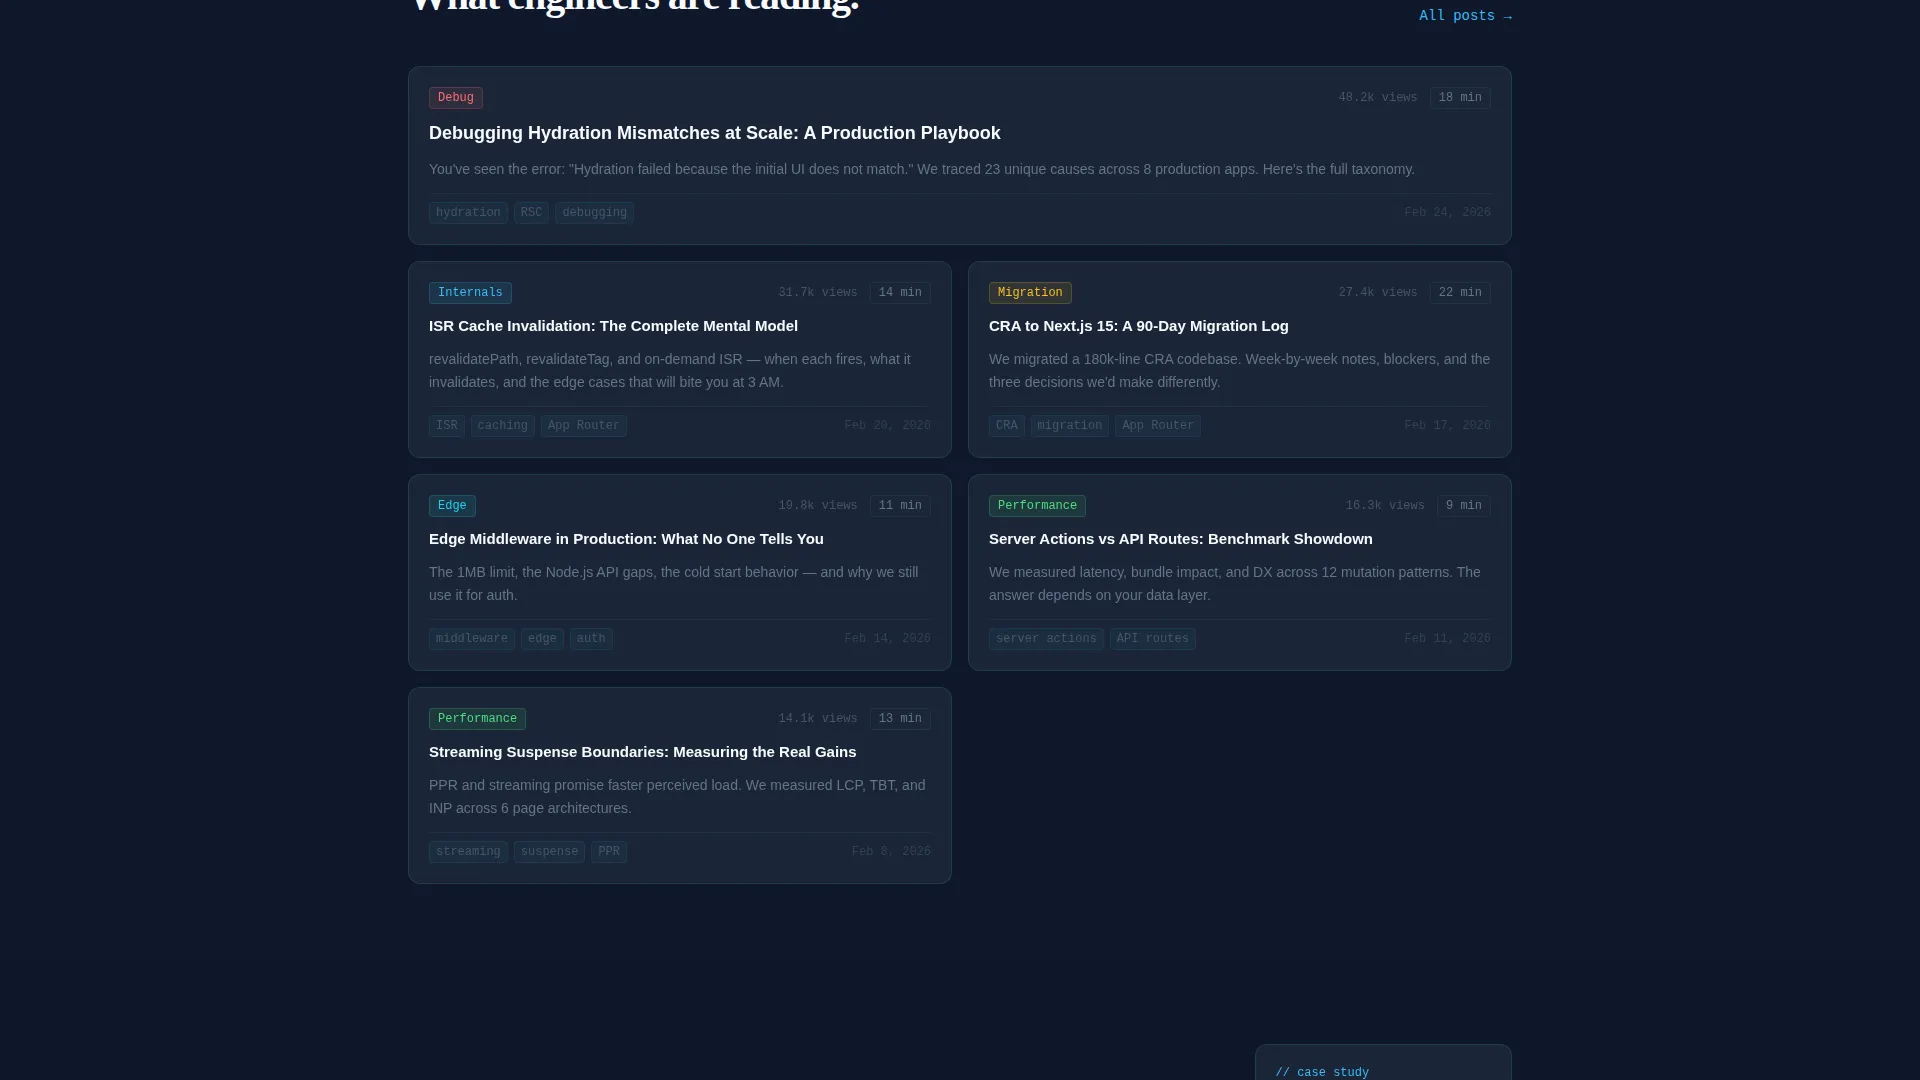Click the Debug category badge
Screen dimensions: 1920x1080
coord(456,98)
